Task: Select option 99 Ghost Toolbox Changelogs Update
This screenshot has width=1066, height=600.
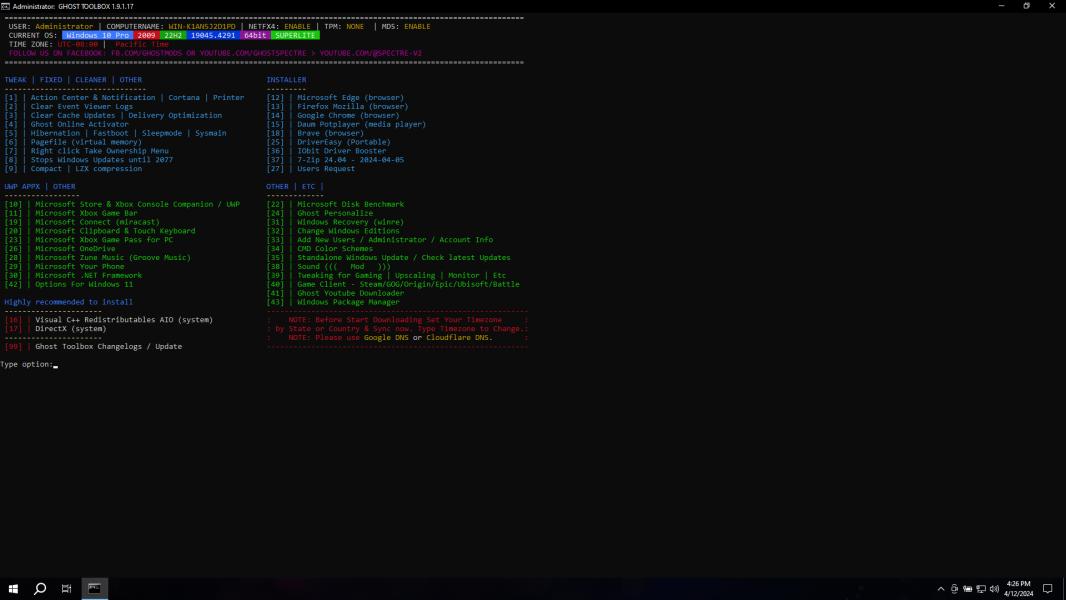Action: coord(93,347)
